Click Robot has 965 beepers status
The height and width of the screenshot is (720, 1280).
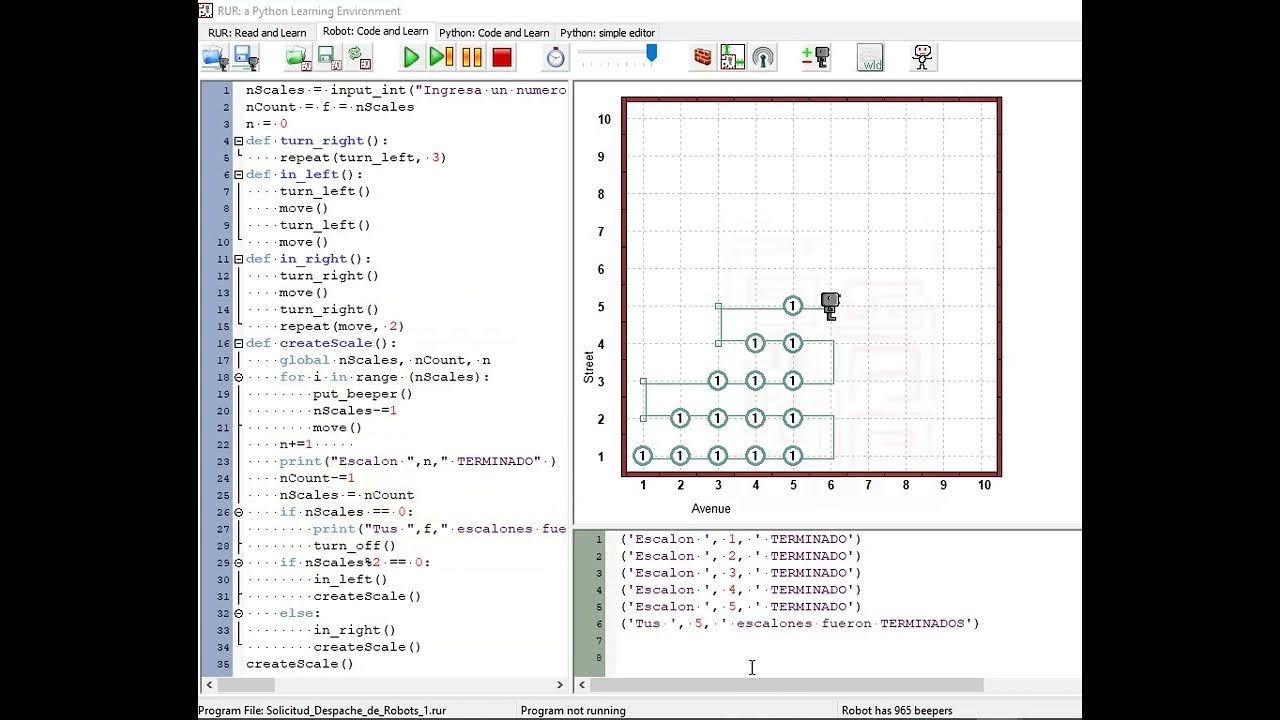[897, 711]
